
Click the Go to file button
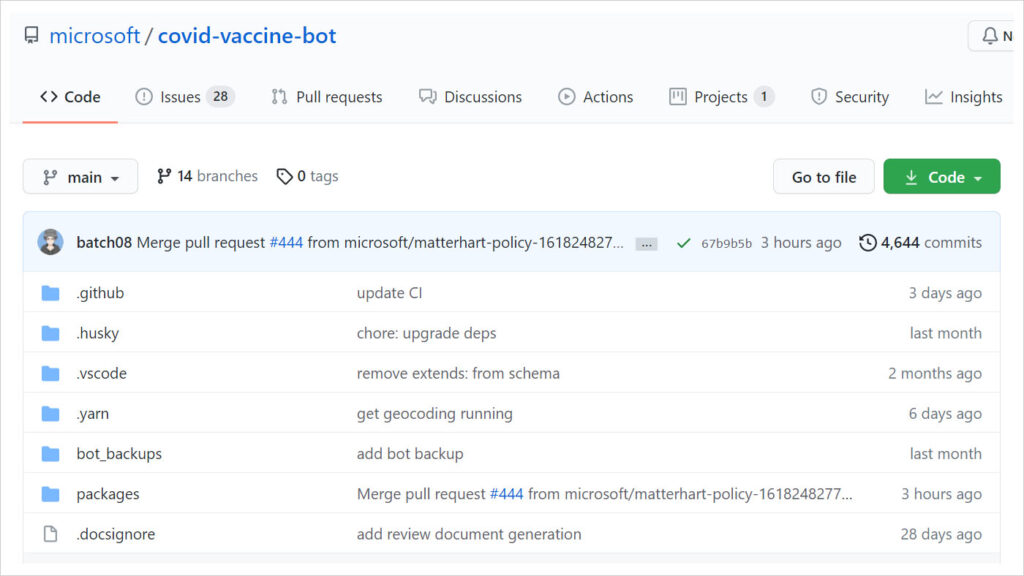(x=823, y=176)
